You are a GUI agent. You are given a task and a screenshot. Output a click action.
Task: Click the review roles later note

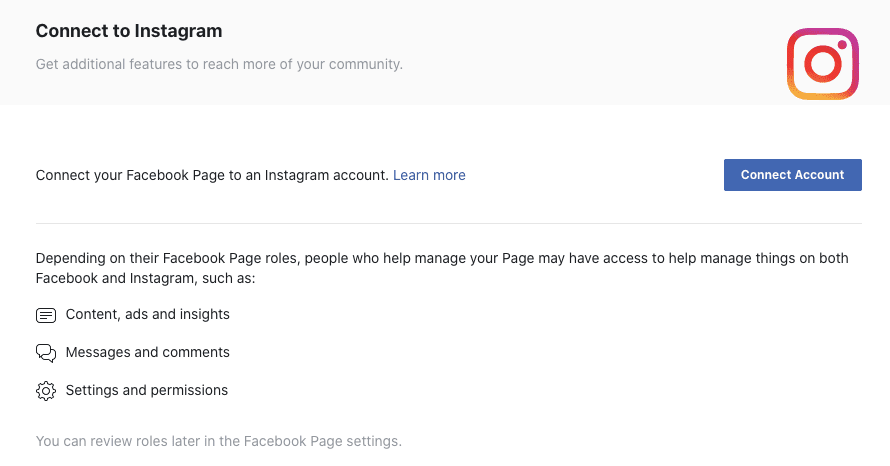click(219, 441)
